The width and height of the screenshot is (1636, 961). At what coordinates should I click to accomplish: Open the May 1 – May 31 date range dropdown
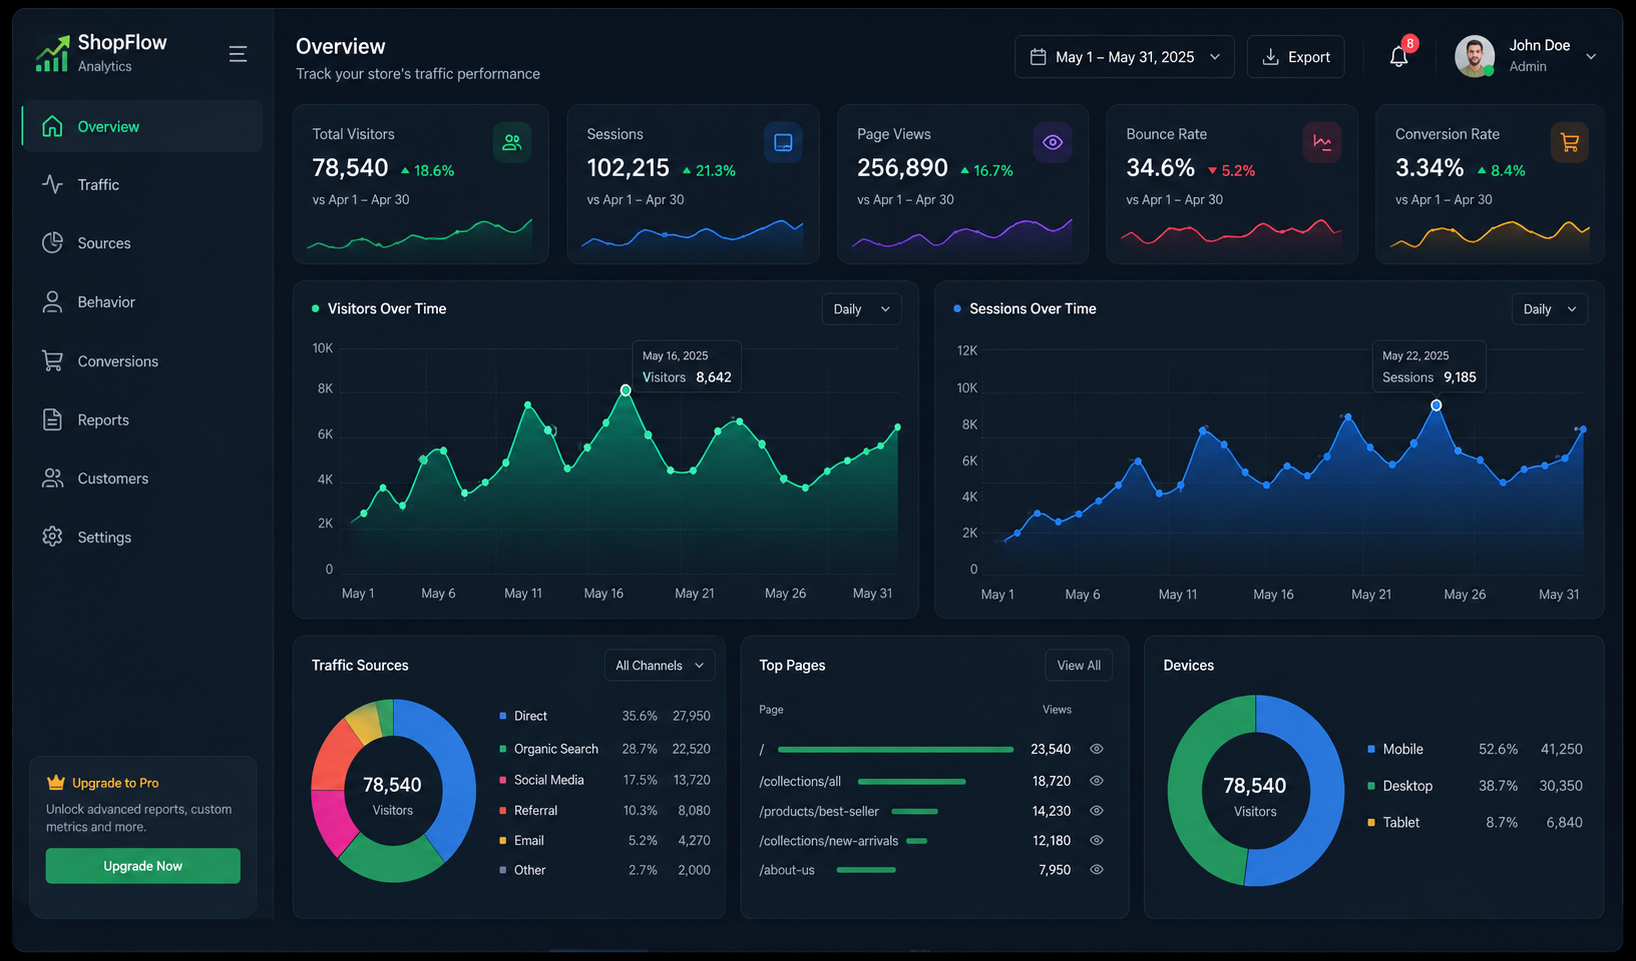tap(1124, 57)
